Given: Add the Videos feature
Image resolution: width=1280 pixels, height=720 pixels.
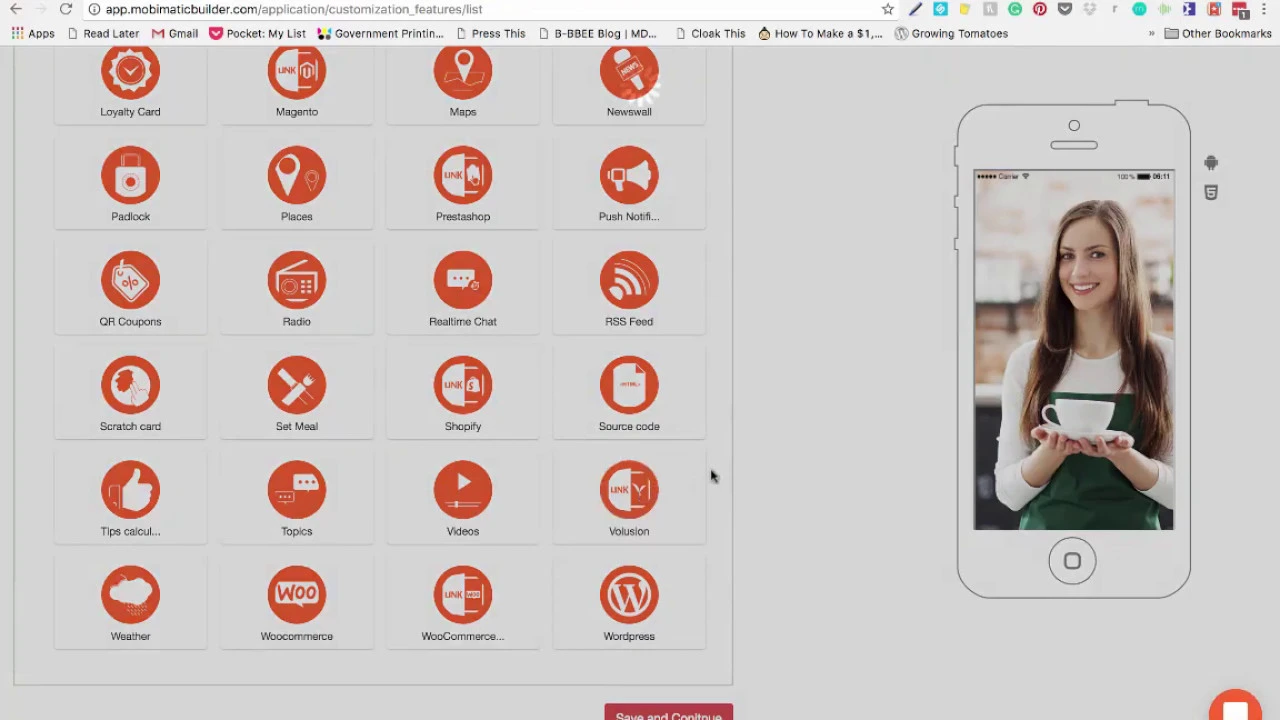Looking at the screenshot, I should (x=463, y=499).
